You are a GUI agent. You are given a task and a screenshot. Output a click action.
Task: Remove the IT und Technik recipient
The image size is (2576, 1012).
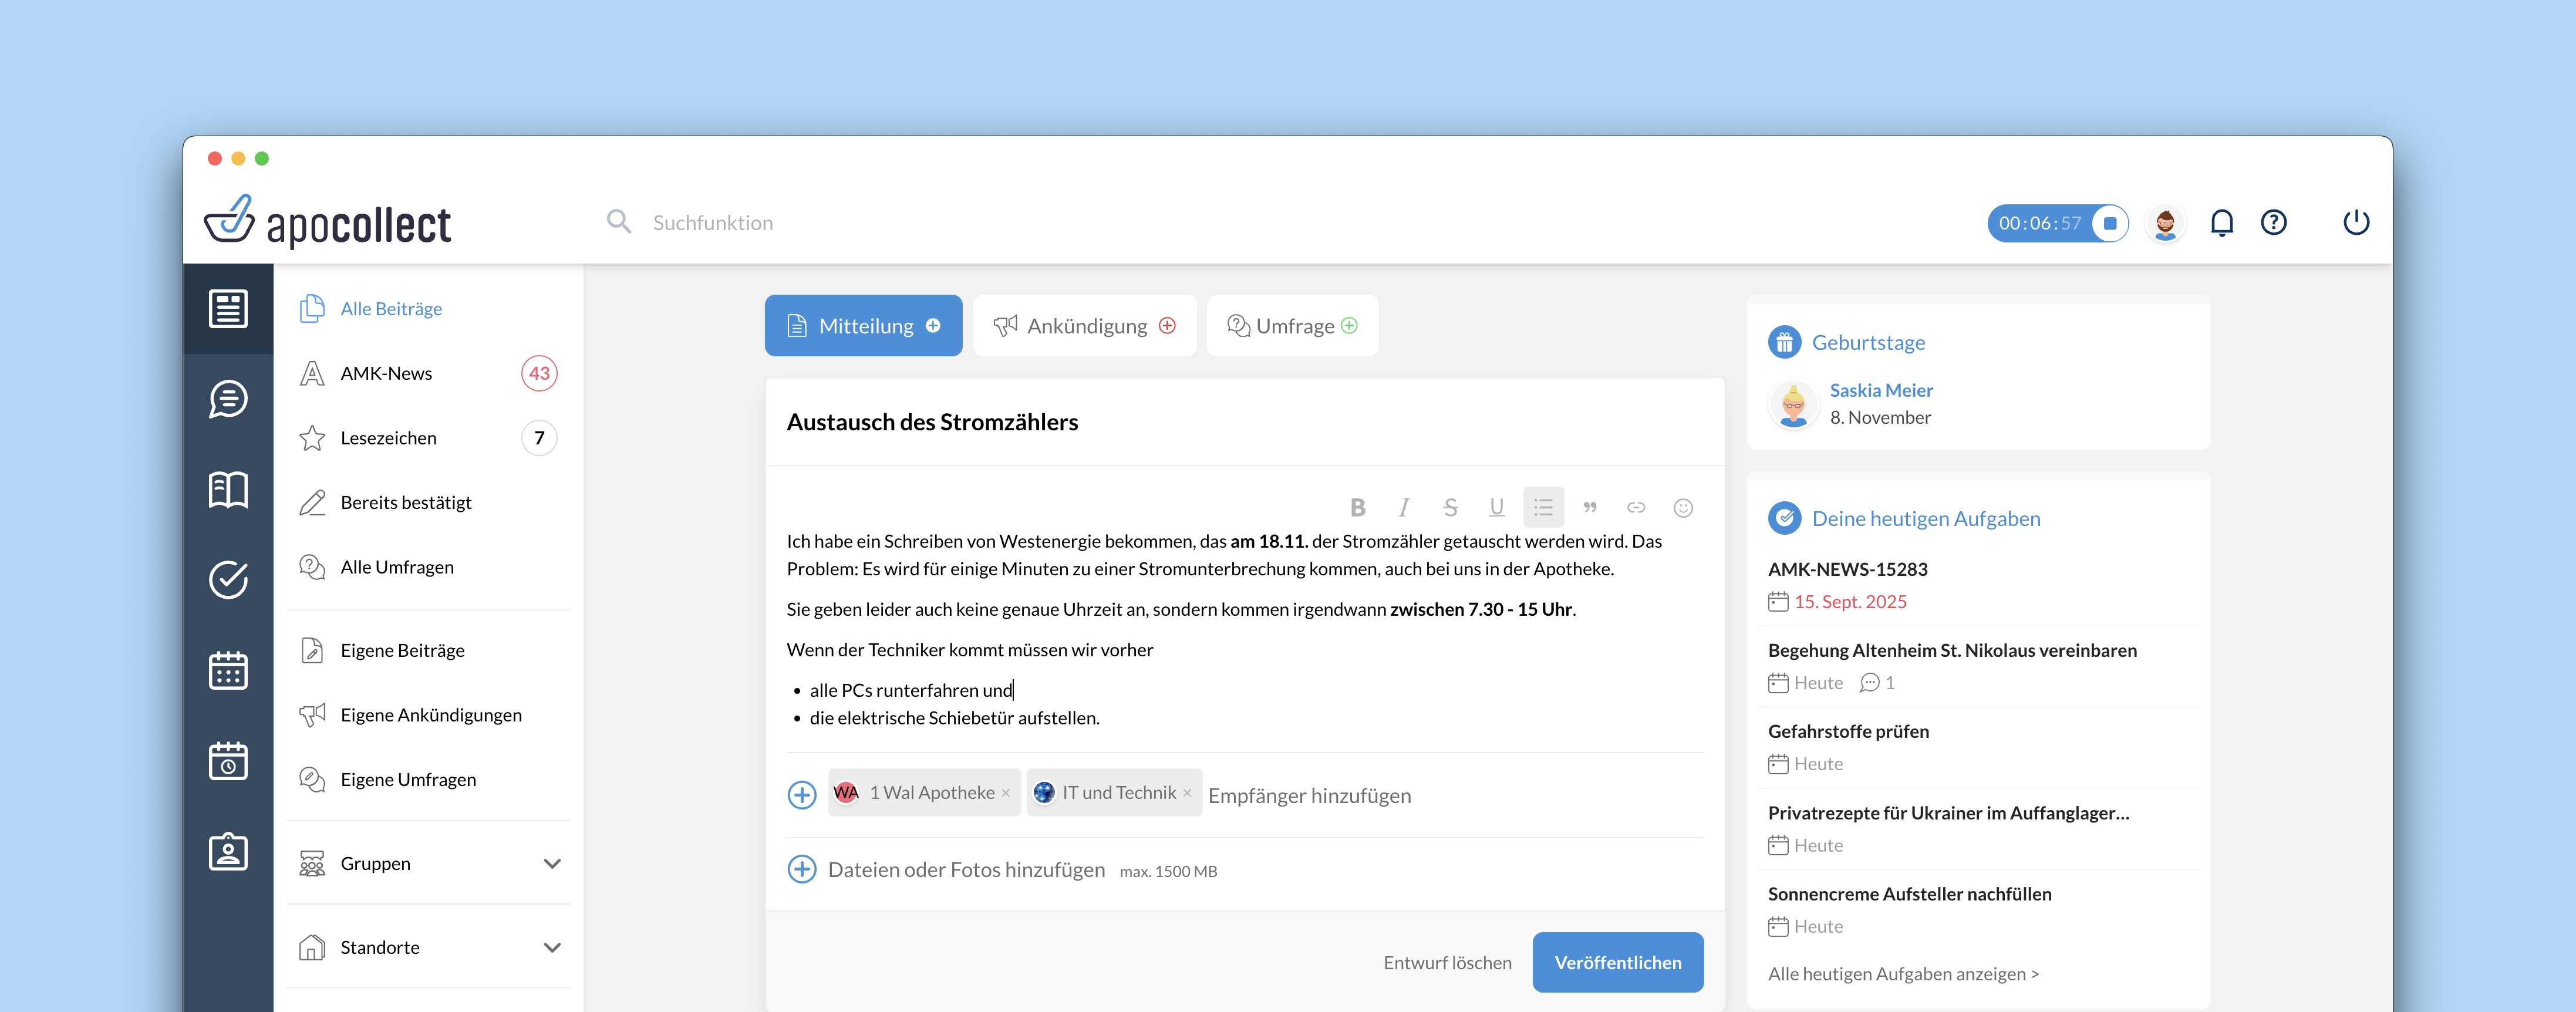[1187, 793]
